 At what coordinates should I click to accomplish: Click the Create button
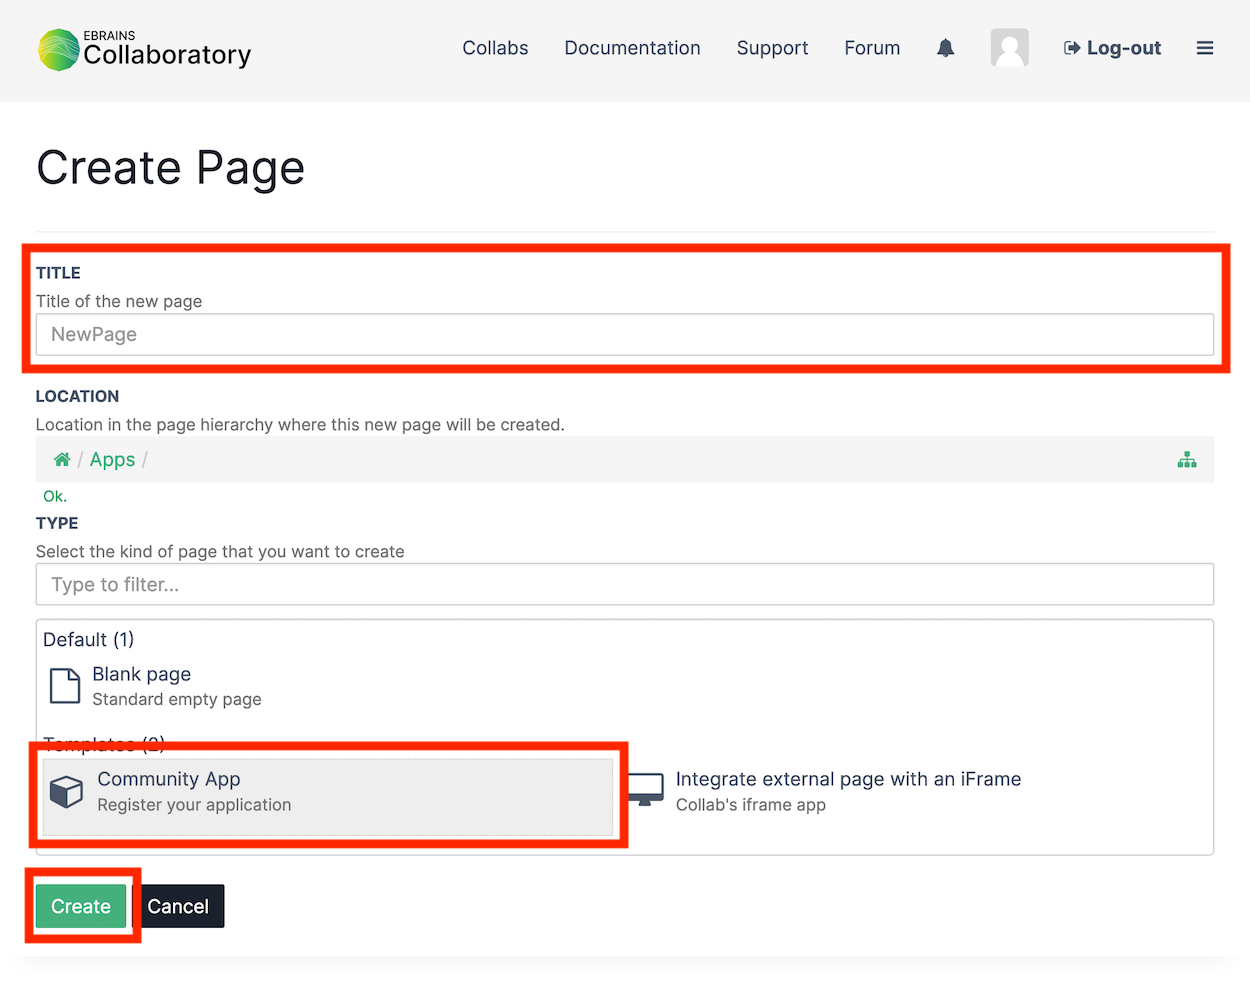pos(80,906)
